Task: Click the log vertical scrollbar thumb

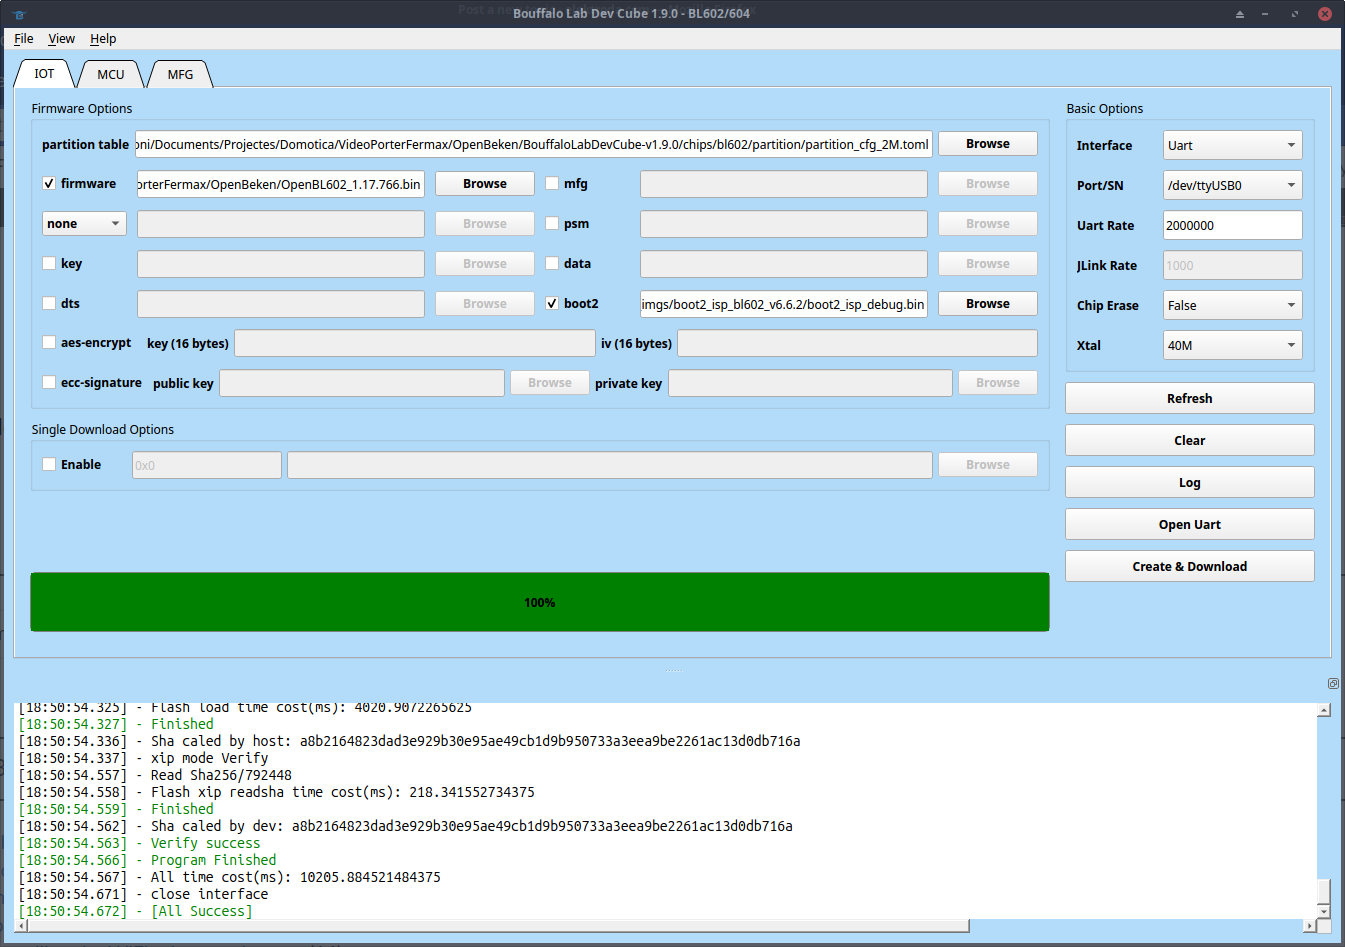Action: pyautogui.click(x=1323, y=891)
